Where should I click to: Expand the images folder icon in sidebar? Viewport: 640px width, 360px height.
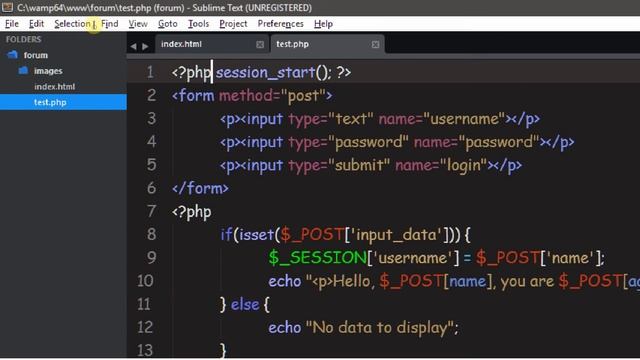pos(23,71)
